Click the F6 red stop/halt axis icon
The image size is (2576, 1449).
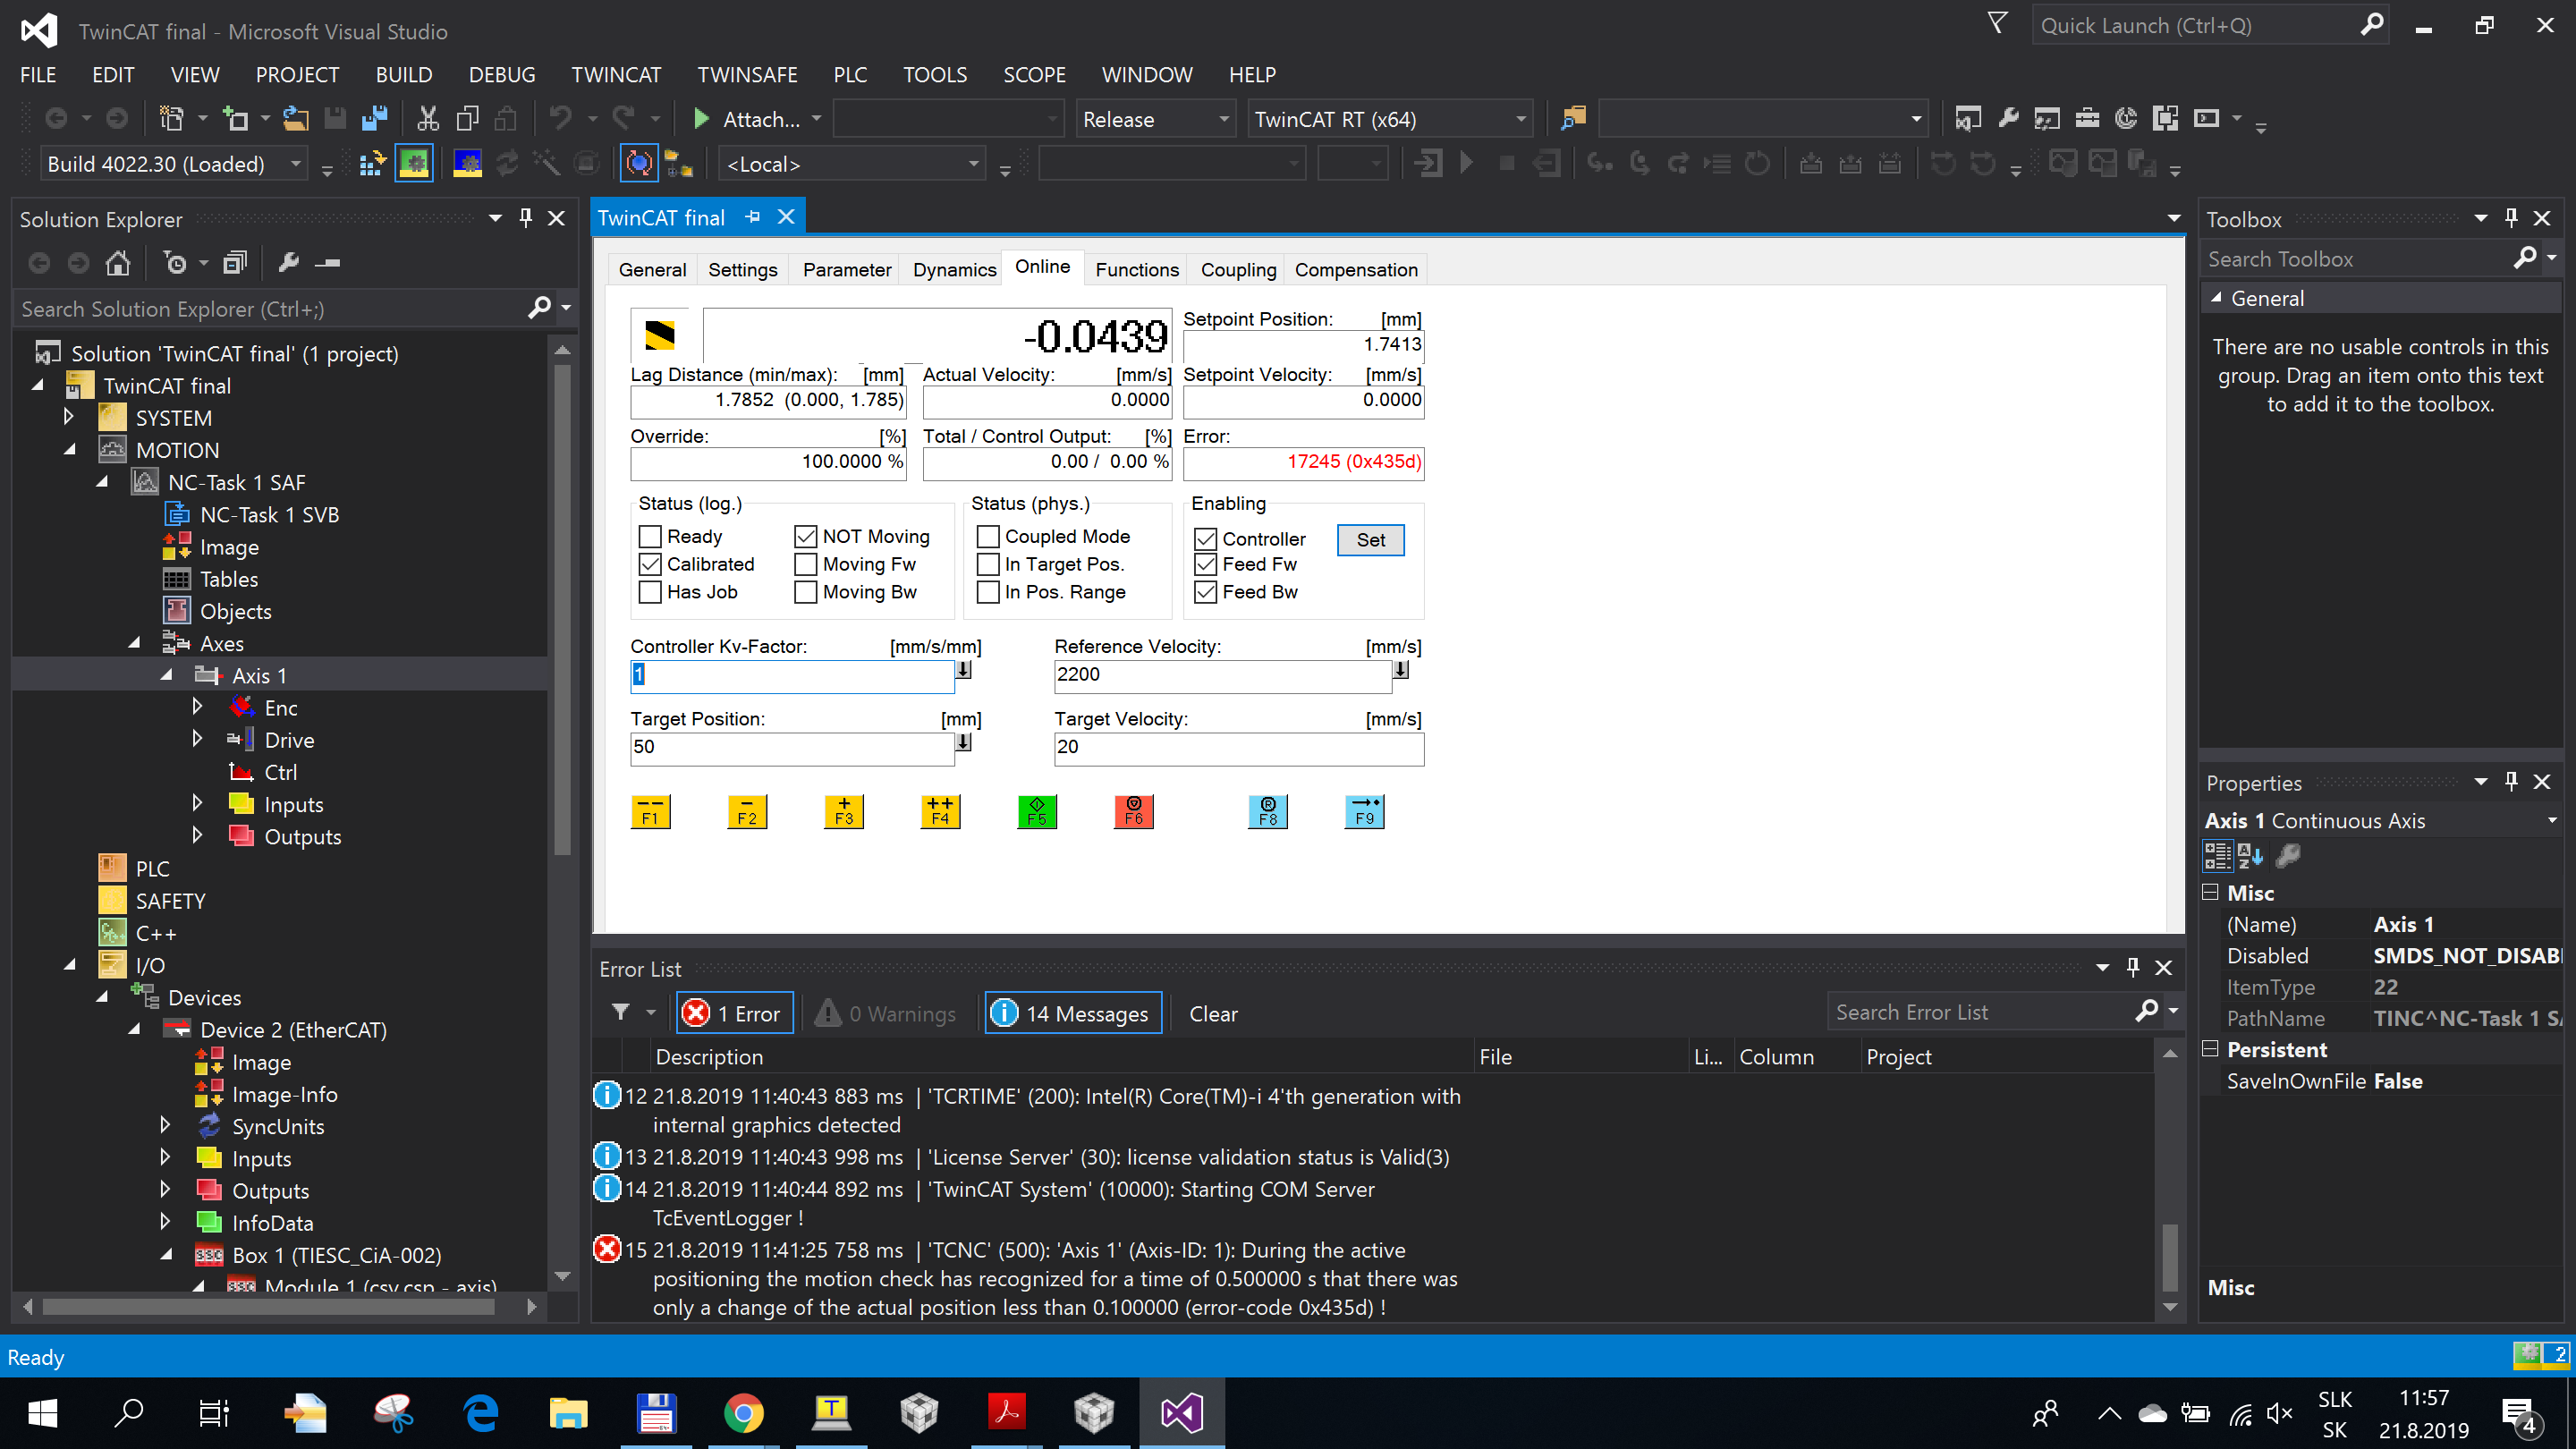pyautogui.click(x=1132, y=810)
